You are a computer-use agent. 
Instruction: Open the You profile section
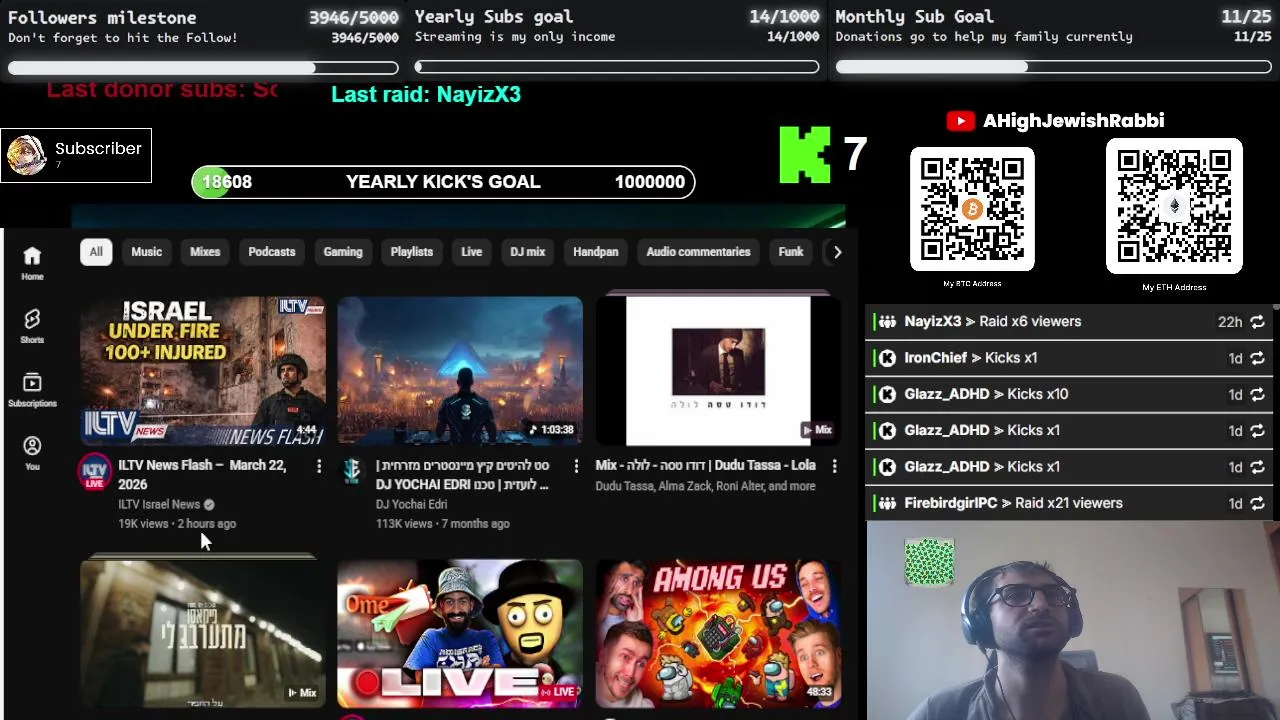click(32, 452)
